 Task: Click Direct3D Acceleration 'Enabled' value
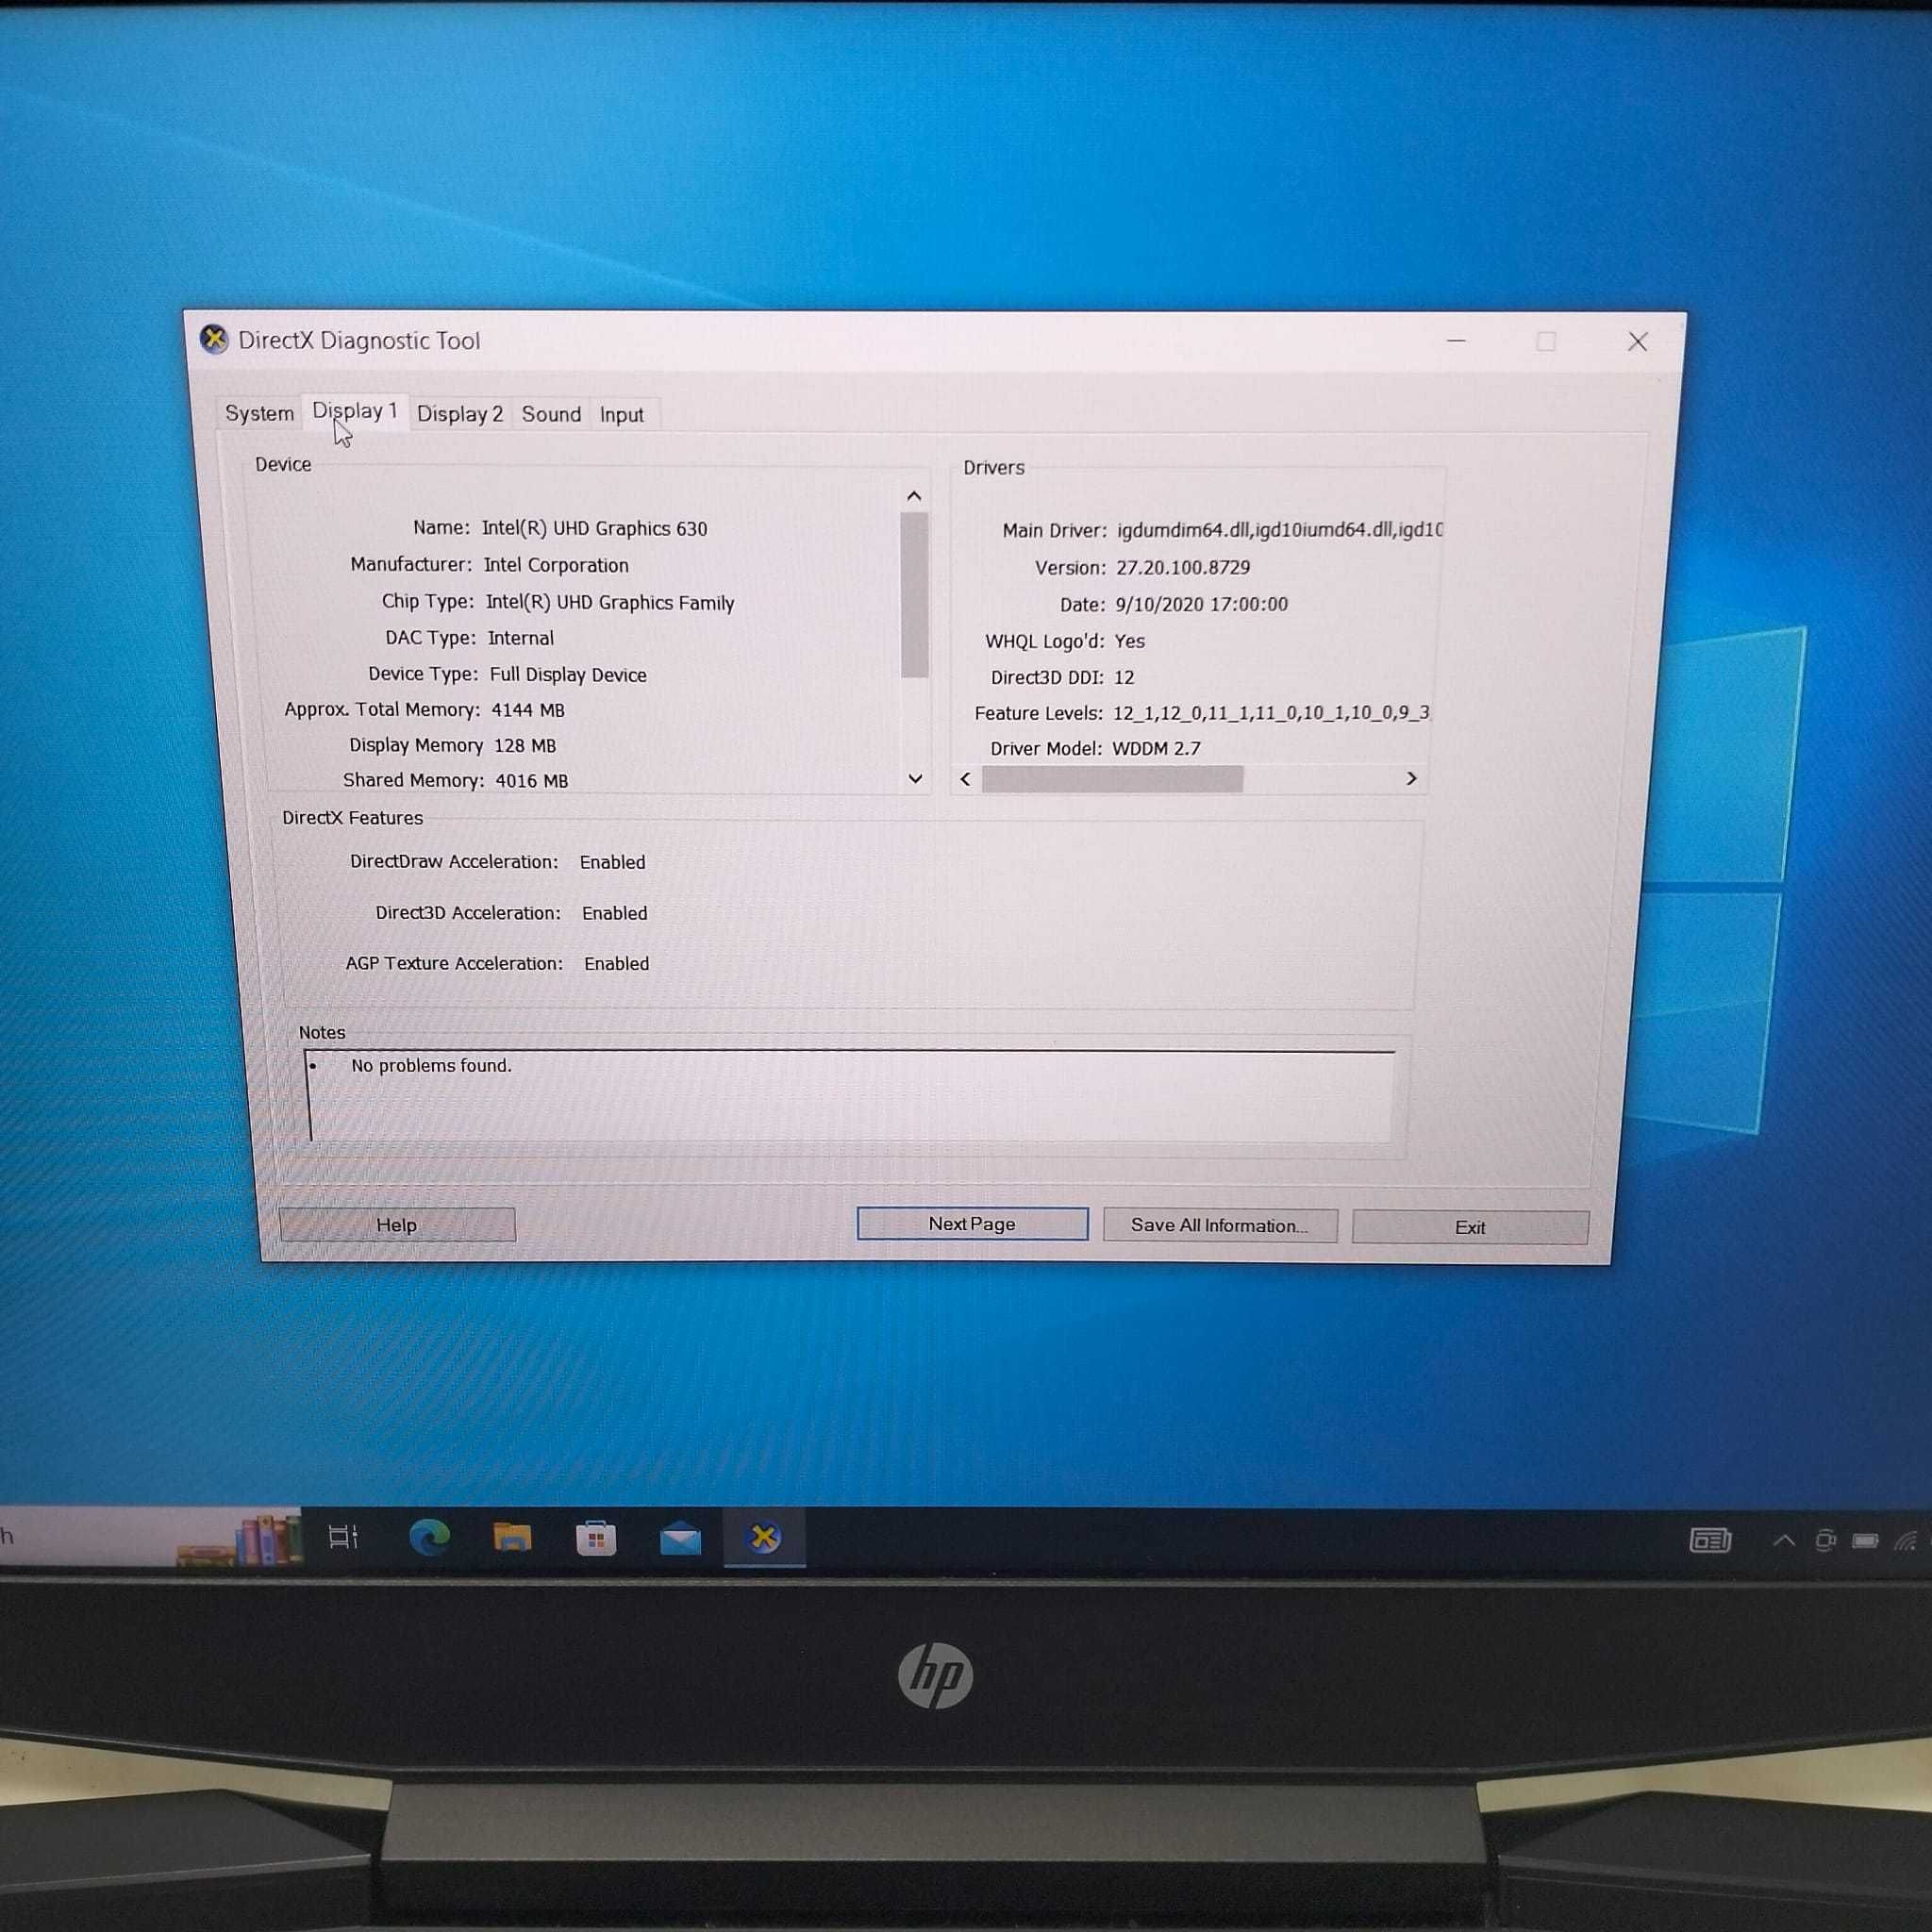click(614, 913)
